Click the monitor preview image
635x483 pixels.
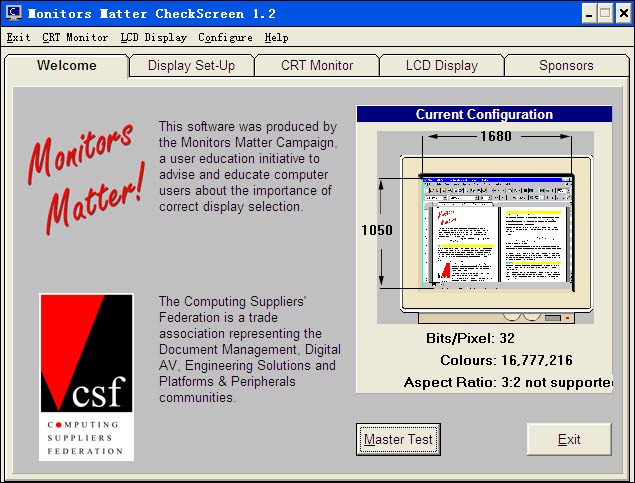coord(485,227)
